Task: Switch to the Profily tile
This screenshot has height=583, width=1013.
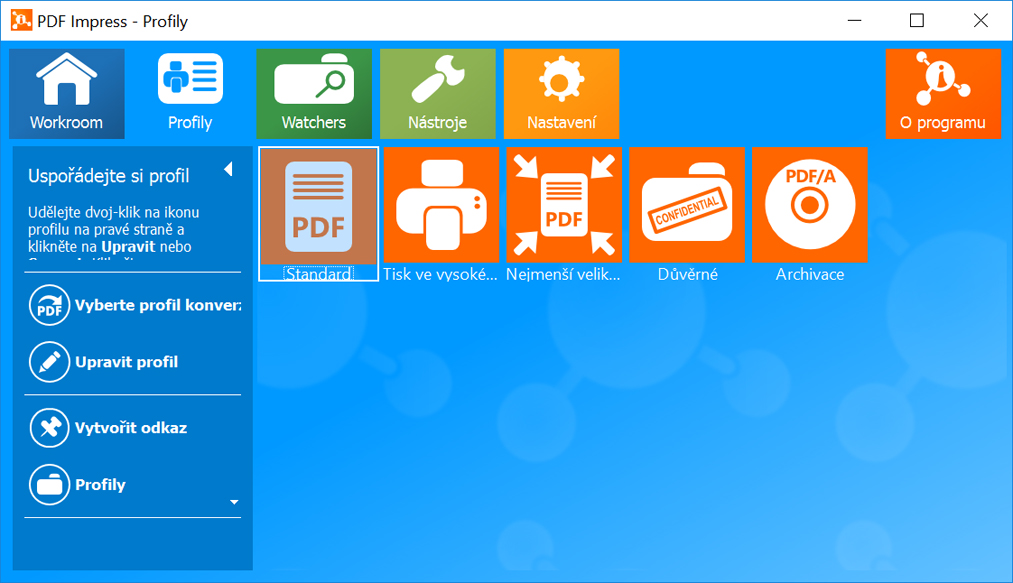Action: [x=190, y=94]
